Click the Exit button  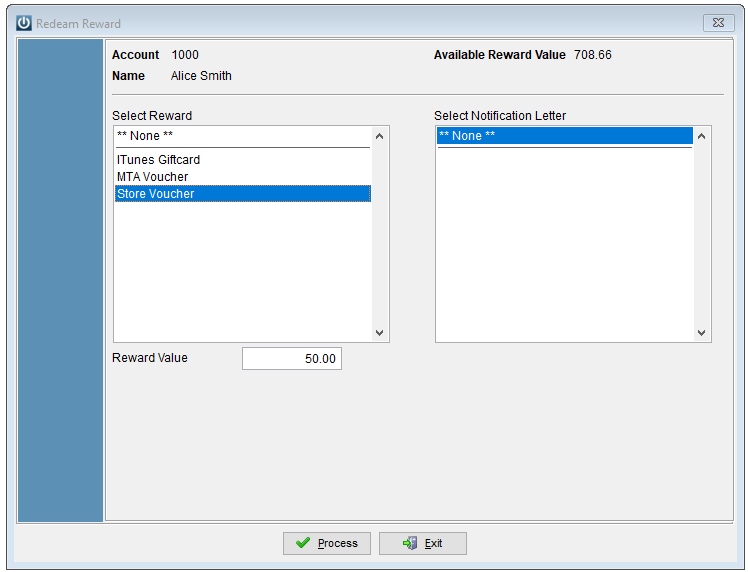click(x=423, y=543)
